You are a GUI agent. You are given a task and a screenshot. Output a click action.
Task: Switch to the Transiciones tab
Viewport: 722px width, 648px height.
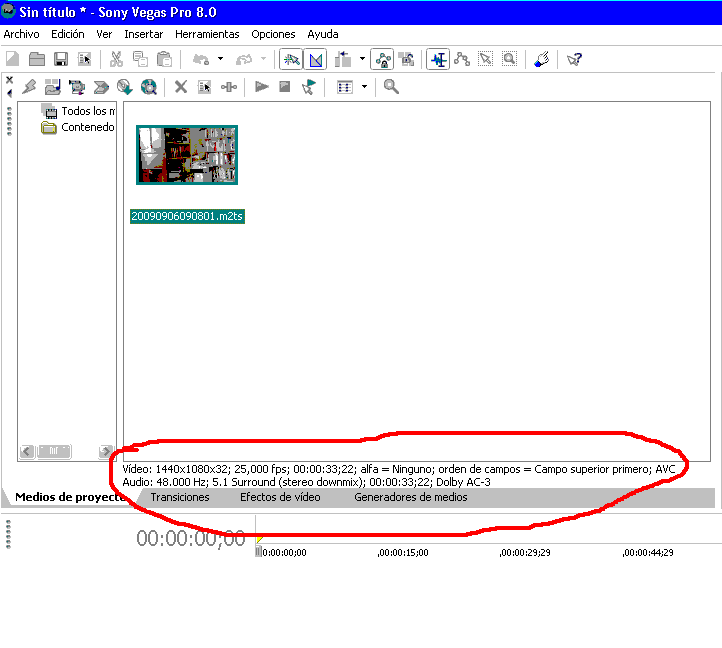(180, 497)
